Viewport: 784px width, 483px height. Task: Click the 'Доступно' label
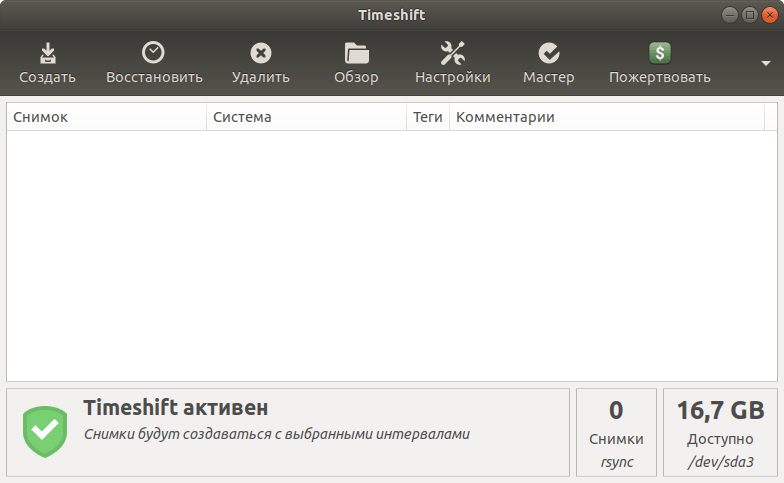(720, 439)
